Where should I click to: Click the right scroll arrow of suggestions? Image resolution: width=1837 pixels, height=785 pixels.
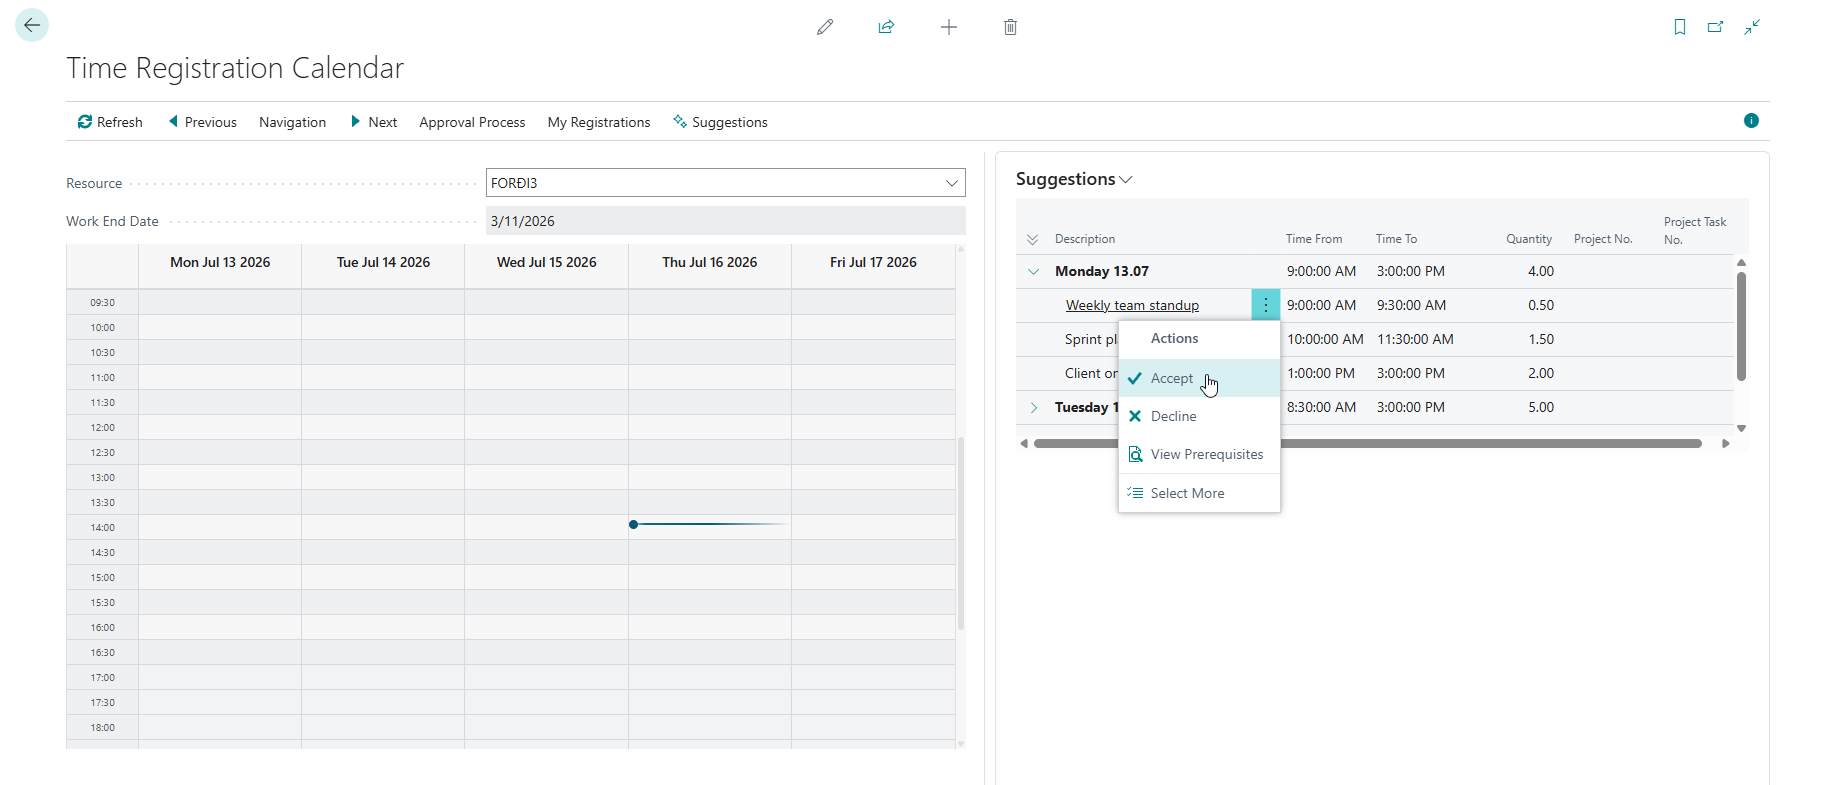coord(1725,443)
